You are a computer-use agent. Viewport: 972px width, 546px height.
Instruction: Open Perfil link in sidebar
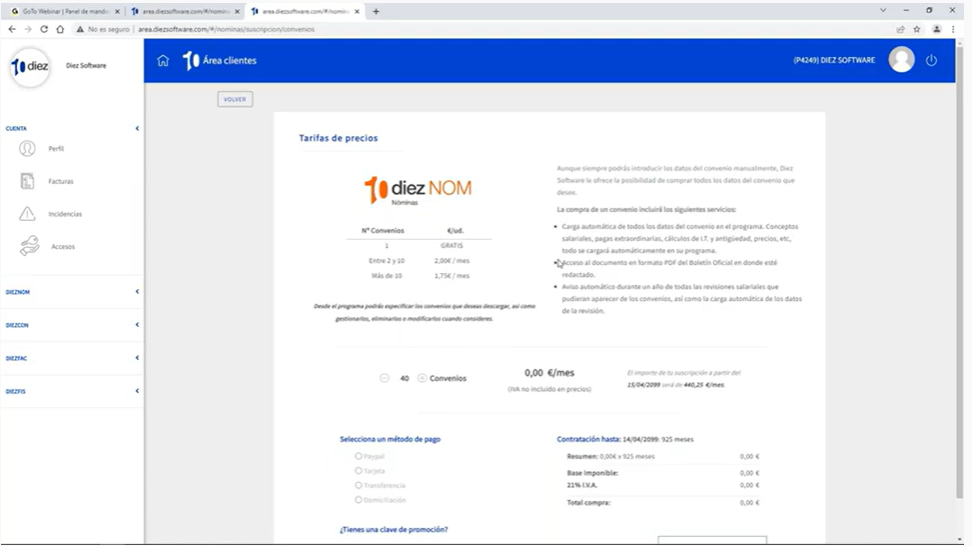(56, 149)
